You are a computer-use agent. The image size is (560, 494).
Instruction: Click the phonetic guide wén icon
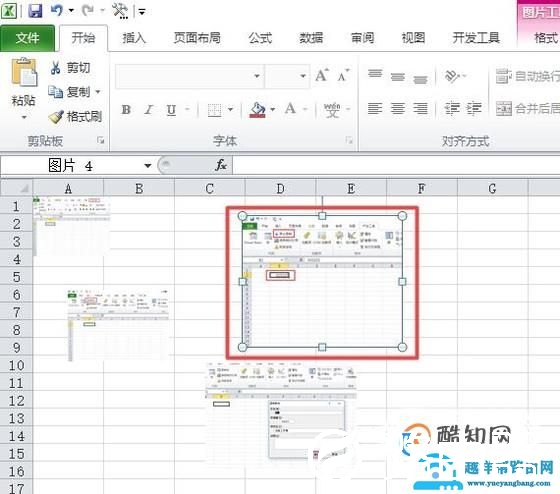[332, 110]
